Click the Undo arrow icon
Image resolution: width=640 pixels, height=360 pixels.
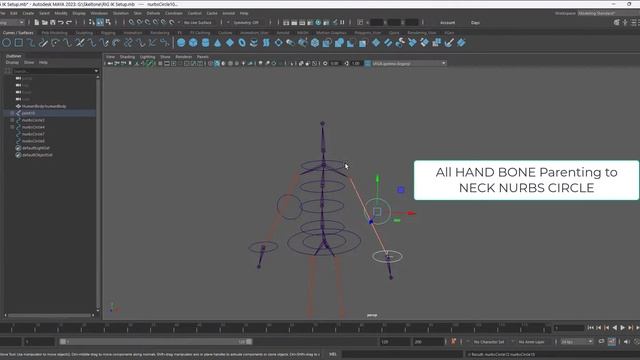[60, 22]
